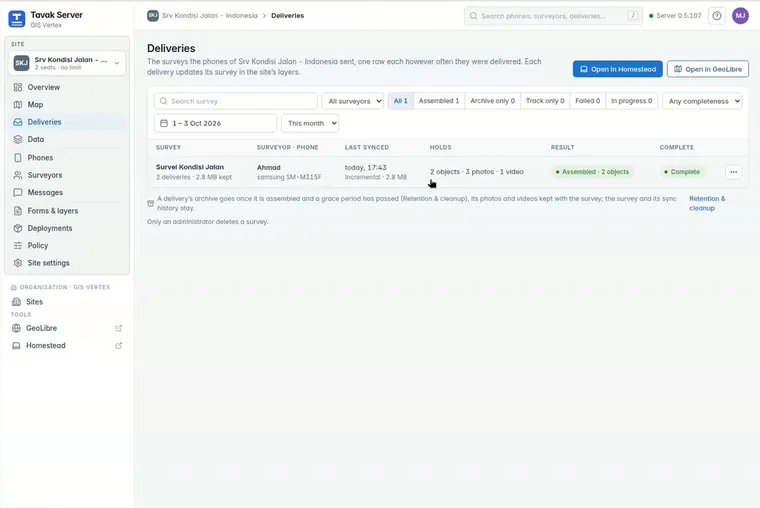Click 2 objects · 3 photos · 1 video

click(476, 172)
